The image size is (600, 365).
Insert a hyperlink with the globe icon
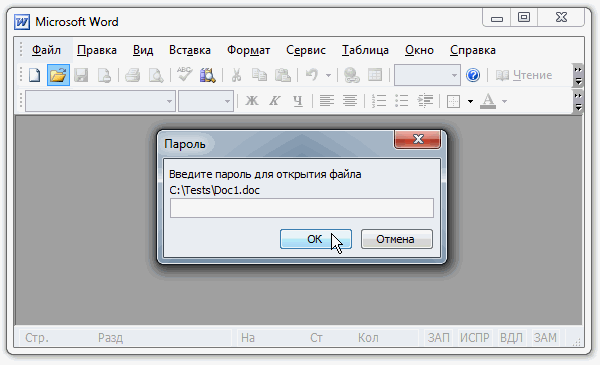[351, 75]
